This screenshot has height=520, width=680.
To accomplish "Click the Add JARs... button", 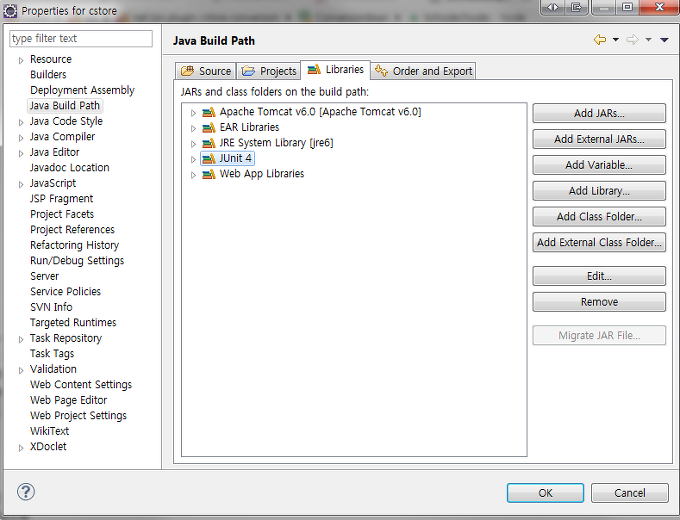I will (x=599, y=113).
